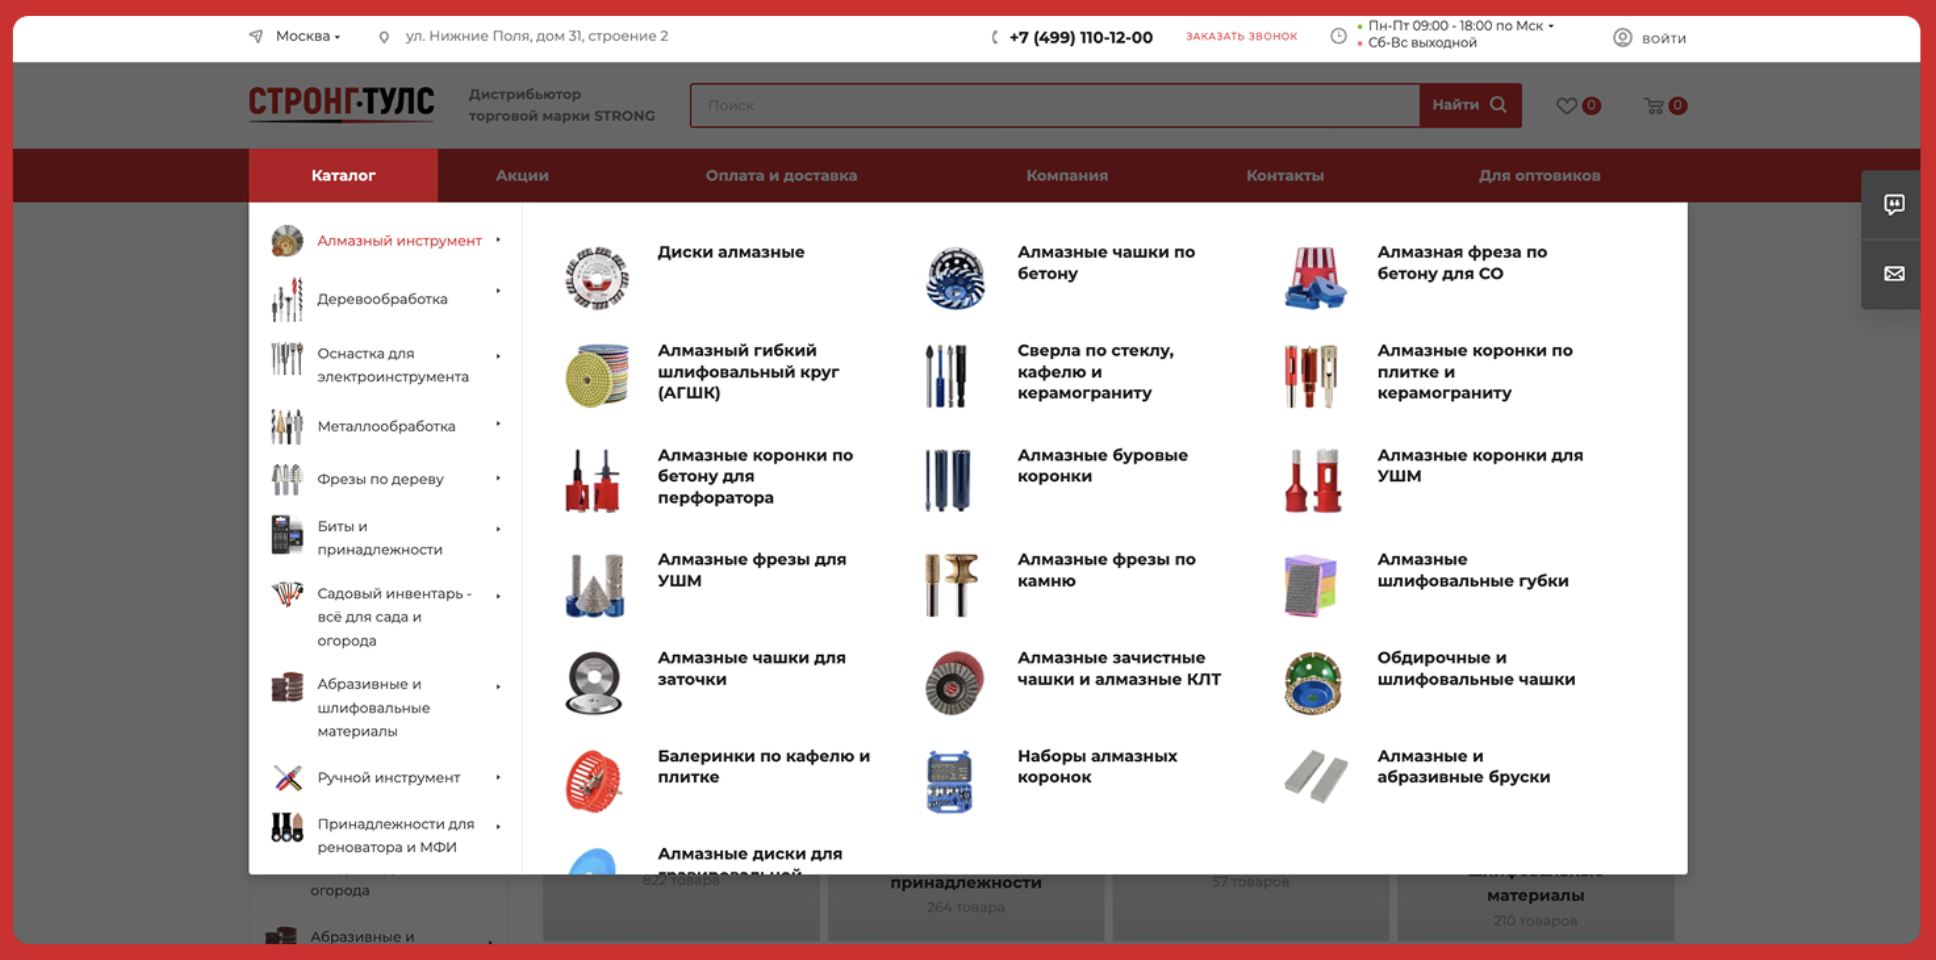The width and height of the screenshot is (1936, 960).
Task: Open Алмазные чашки по бетону category
Action: point(1105,263)
